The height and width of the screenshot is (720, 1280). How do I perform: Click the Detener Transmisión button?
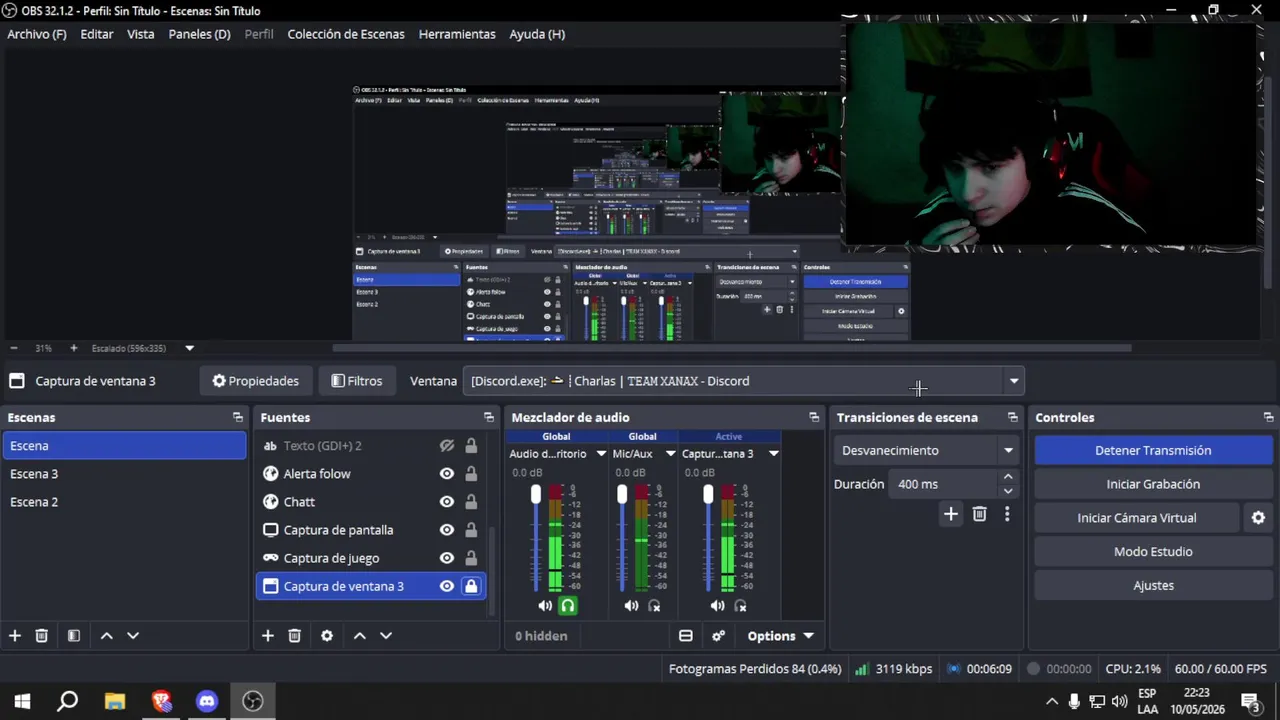1153,451
